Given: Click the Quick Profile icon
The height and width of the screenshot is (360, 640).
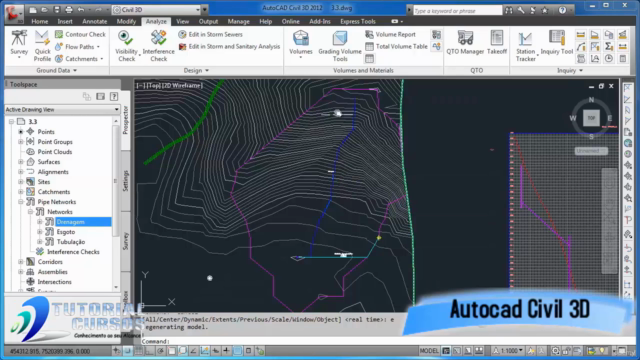Looking at the screenshot, I should 42,46.
